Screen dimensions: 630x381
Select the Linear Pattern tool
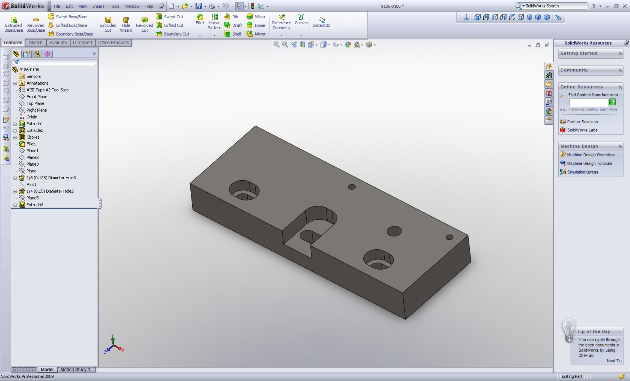coord(215,21)
